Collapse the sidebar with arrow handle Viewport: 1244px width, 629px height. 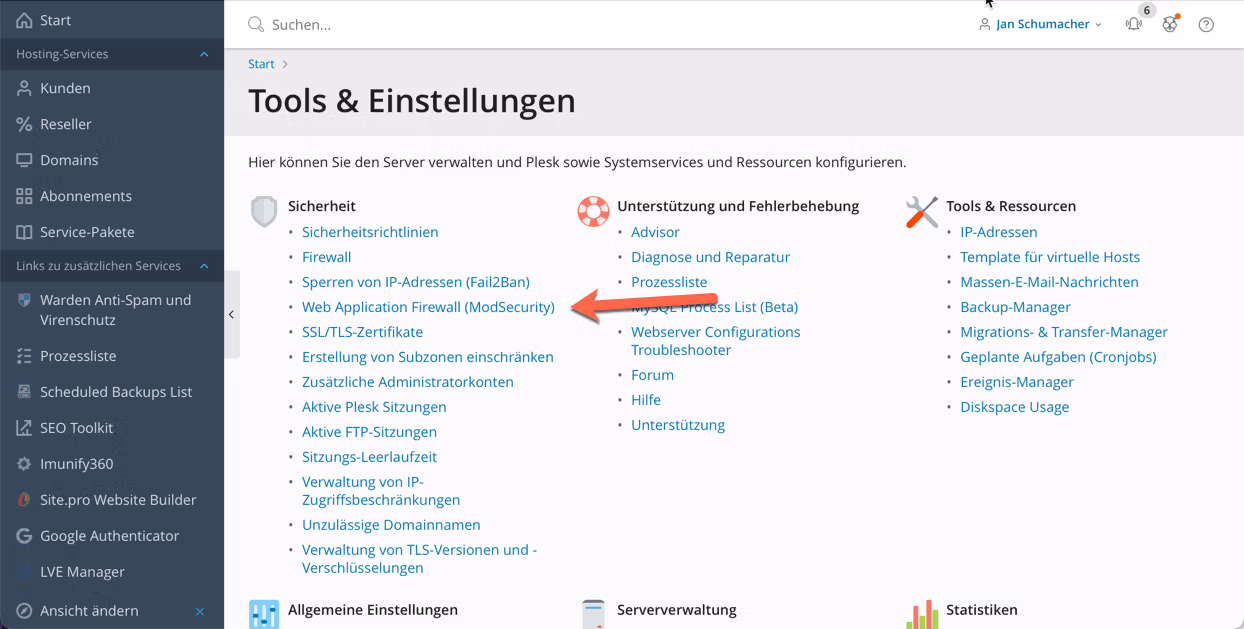231,314
